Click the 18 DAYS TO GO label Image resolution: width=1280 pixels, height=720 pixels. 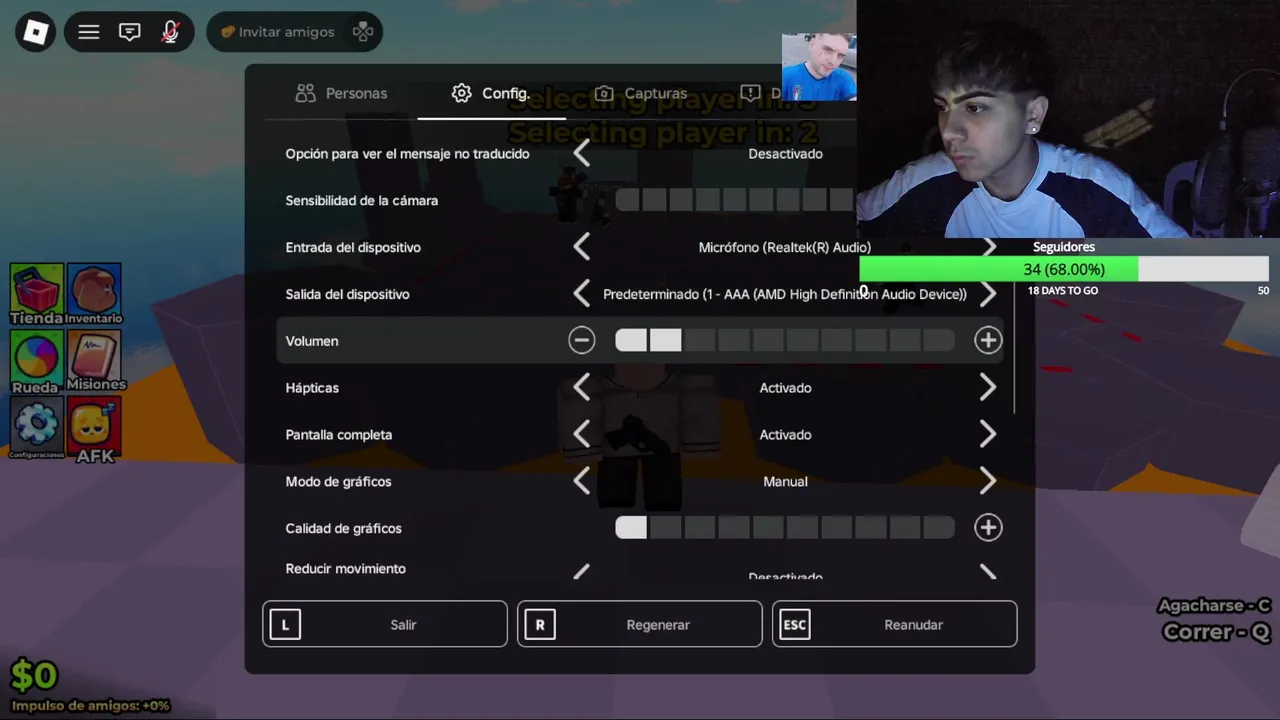1063,290
